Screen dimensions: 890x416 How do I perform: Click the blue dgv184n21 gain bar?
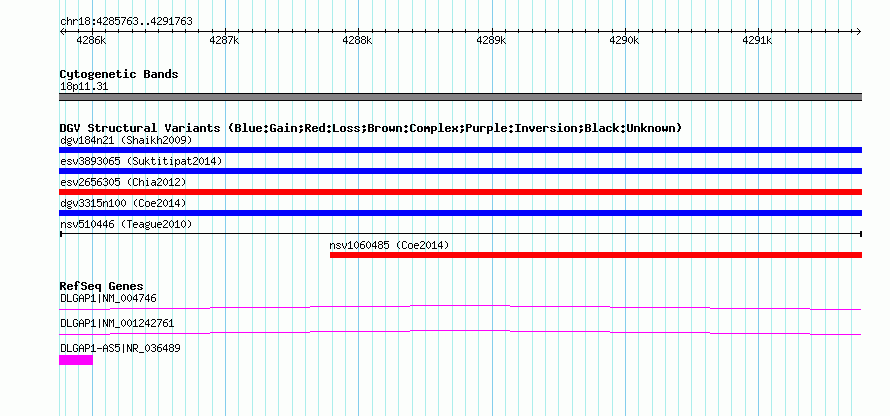460,150
